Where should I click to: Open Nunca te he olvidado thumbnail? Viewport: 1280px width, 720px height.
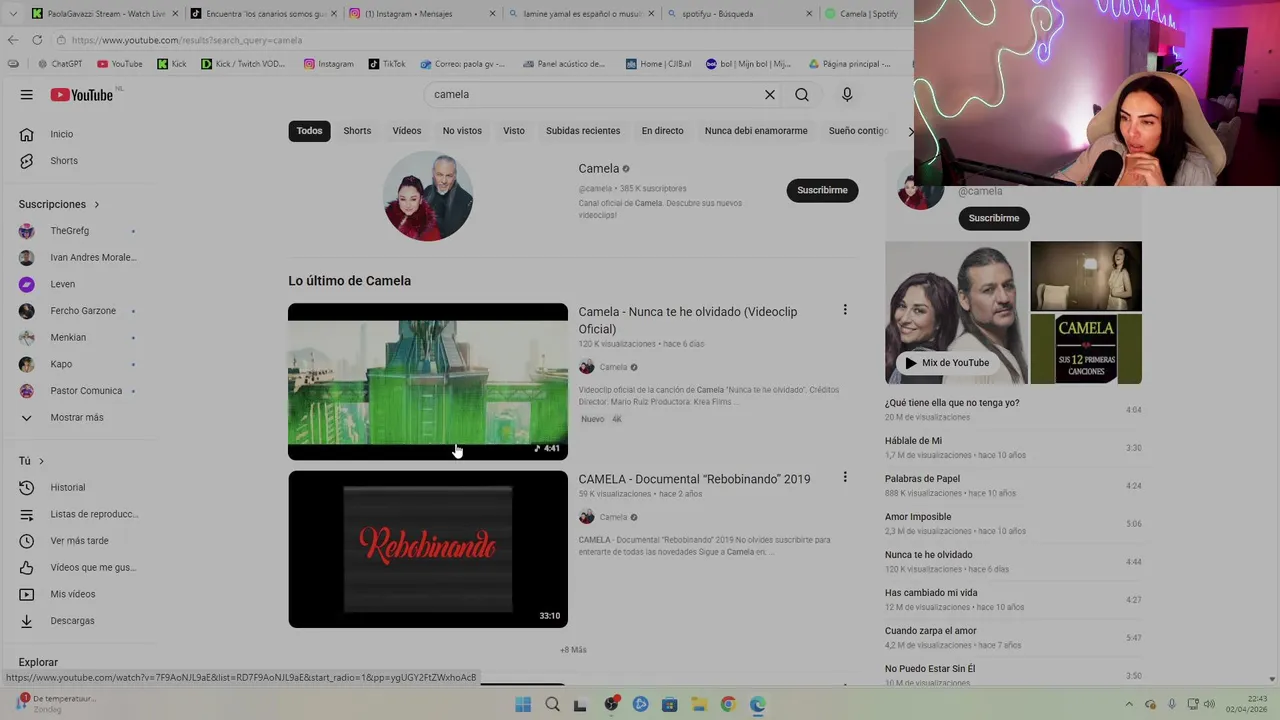point(428,381)
